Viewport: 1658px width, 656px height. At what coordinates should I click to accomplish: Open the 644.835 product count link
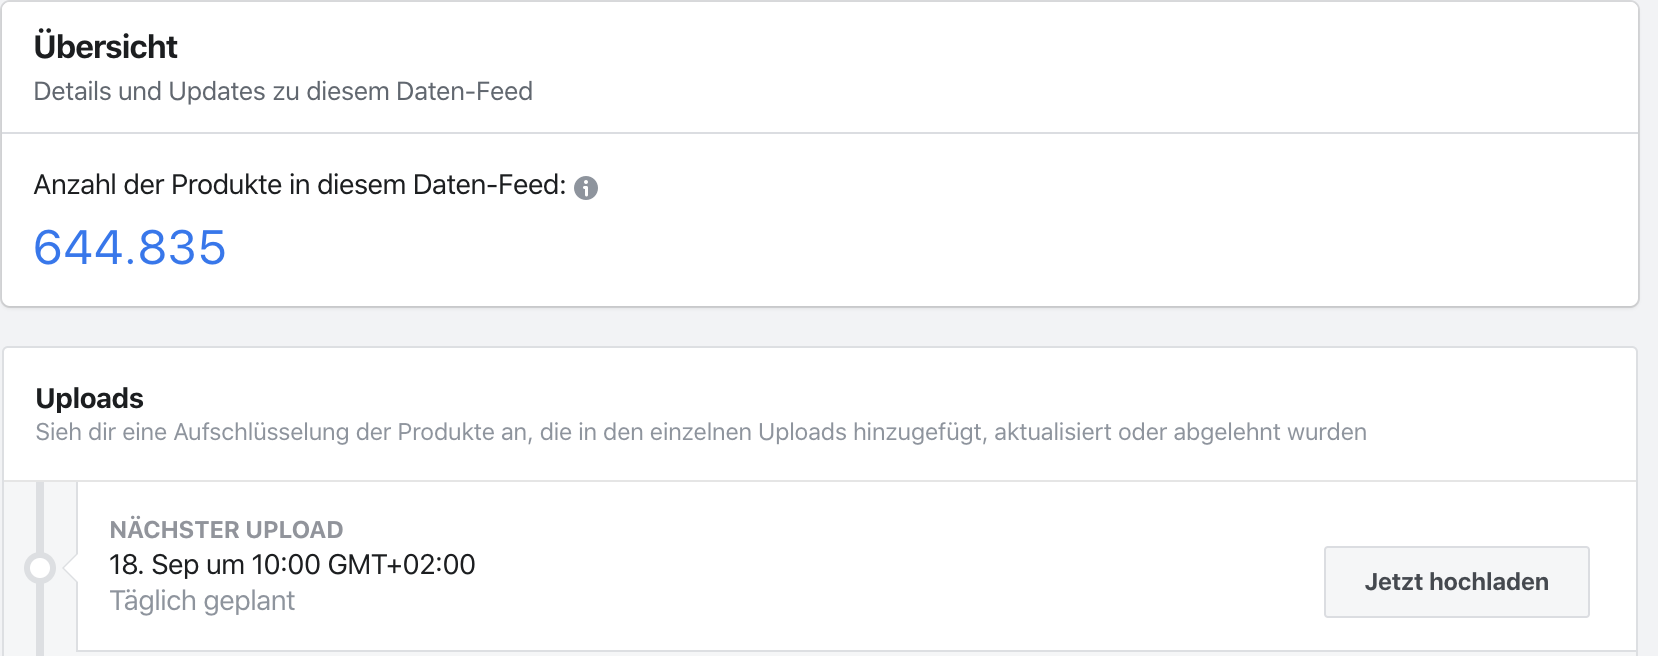(x=130, y=248)
